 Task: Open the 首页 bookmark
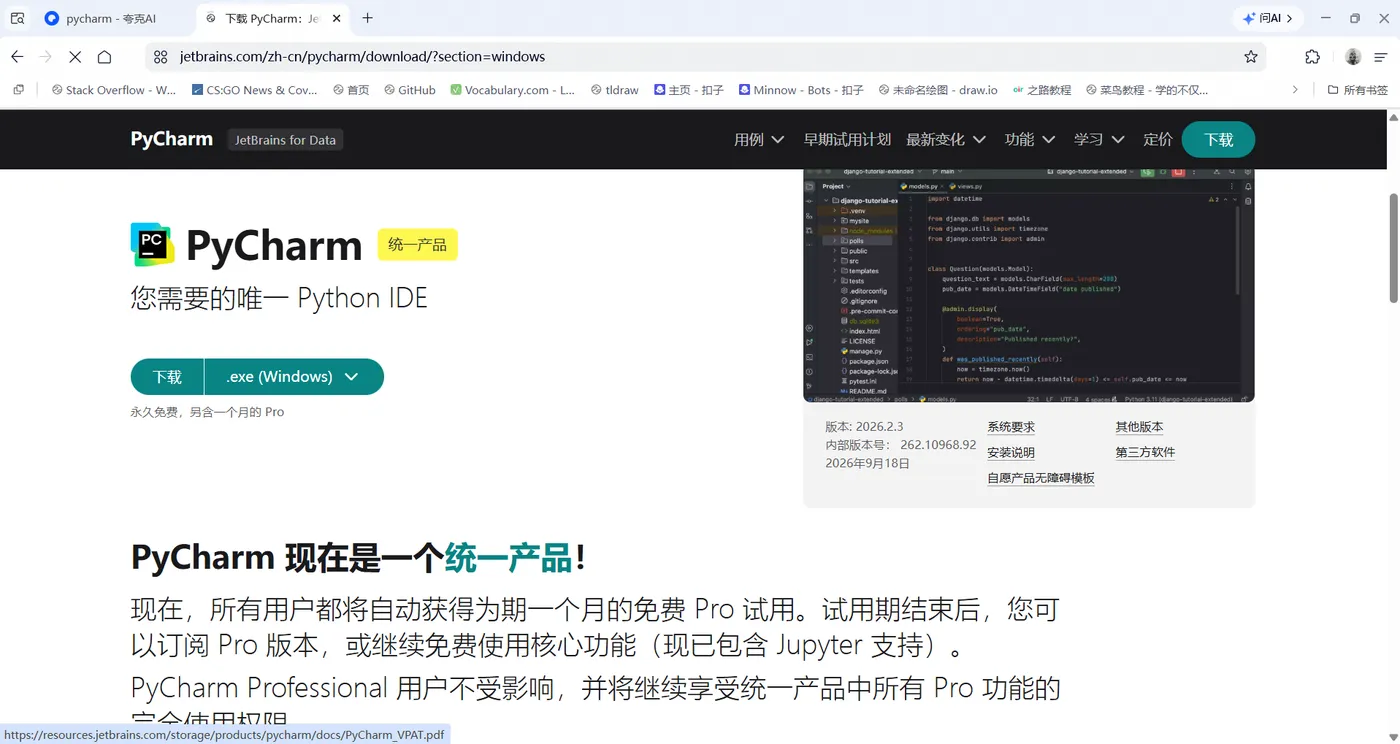tap(351, 90)
